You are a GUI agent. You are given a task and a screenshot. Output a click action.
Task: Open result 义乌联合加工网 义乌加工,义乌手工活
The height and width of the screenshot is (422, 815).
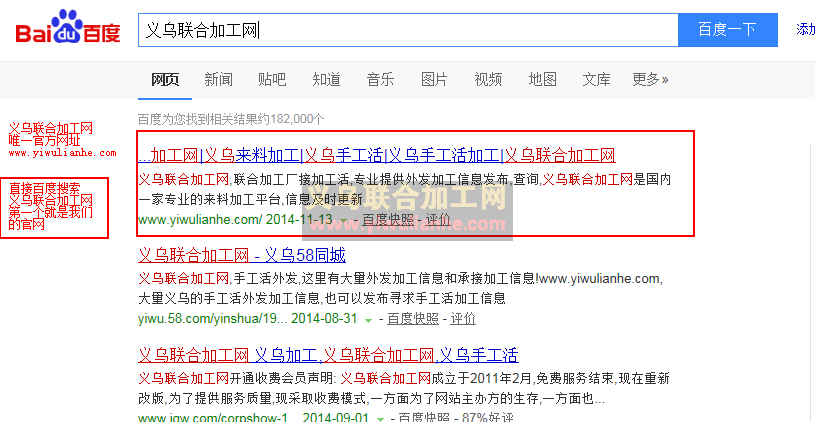tap(328, 355)
